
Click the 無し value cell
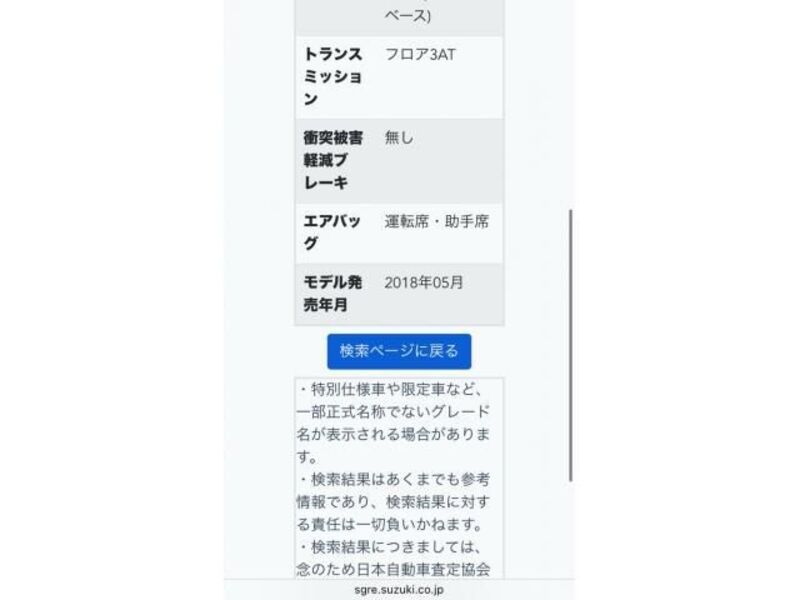click(x=399, y=138)
